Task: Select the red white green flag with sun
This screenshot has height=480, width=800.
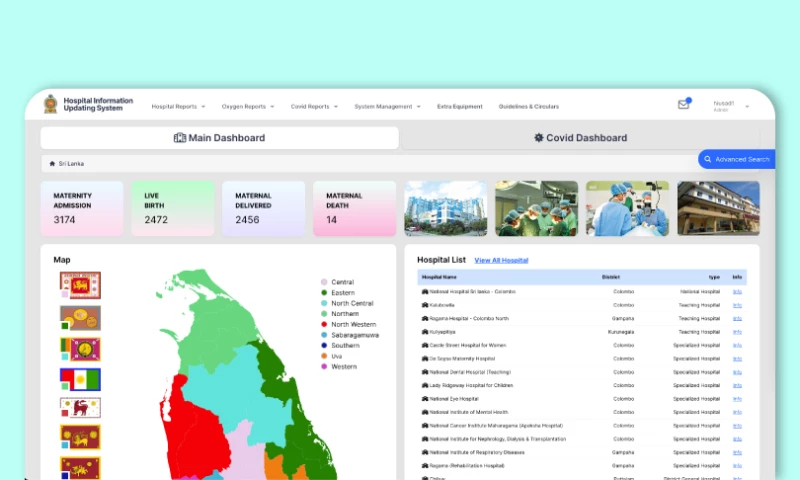Action: pos(80,380)
